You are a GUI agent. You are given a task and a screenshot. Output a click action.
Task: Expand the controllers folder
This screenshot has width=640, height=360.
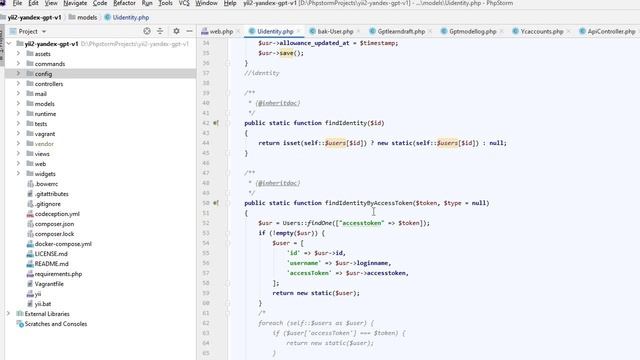click(18, 84)
